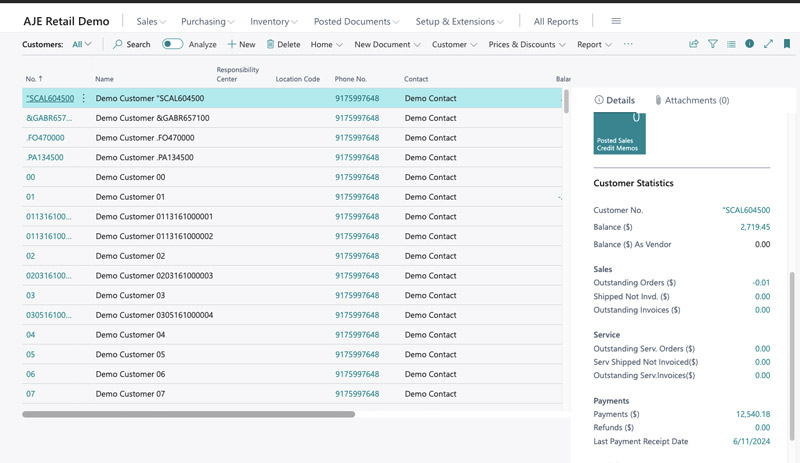This screenshot has width=800, height=463.
Task: Open the Posted Sales Credit Memos tile
Action: coord(619,134)
